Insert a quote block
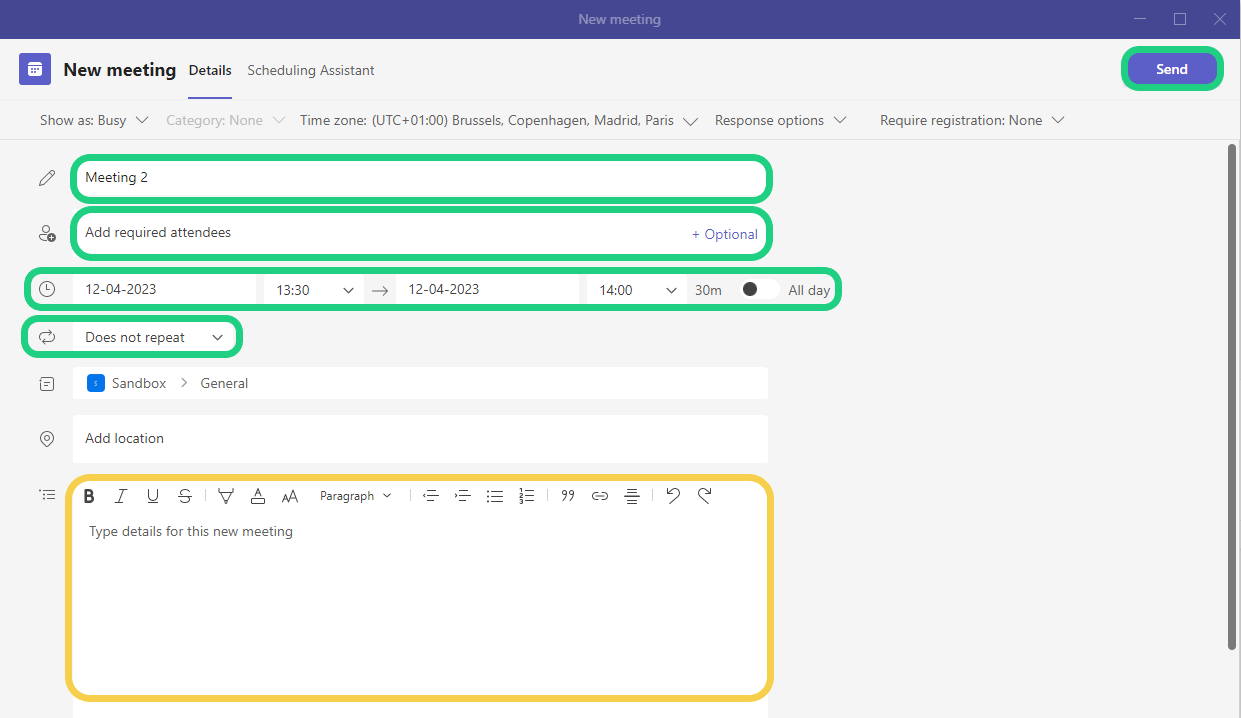The width and height of the screenshot is (1241, 718). point(568,496)
